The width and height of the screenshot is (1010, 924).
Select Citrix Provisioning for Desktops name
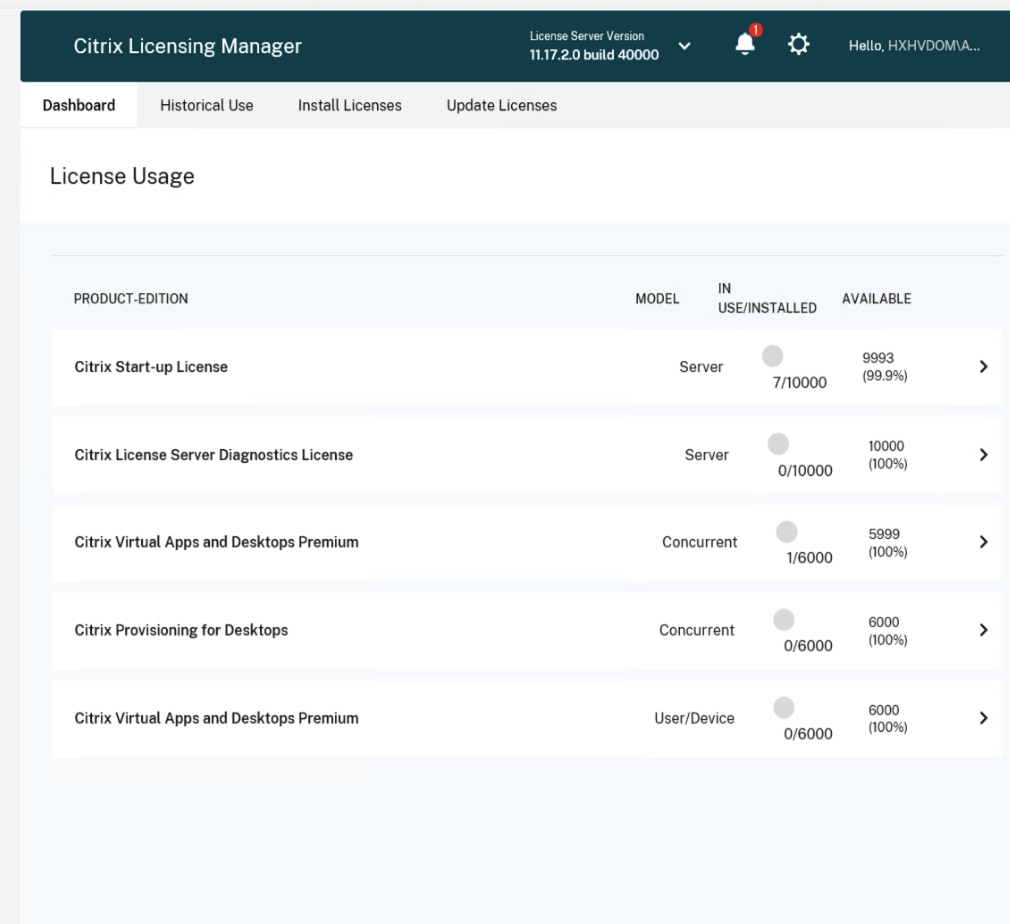[x=182, y=630]
